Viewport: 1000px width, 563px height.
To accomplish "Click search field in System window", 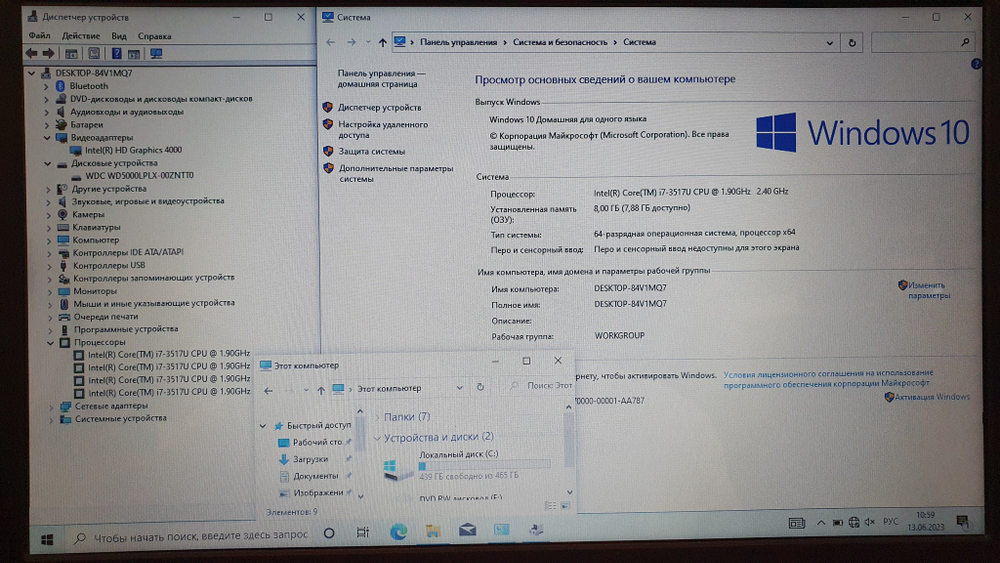I will point(923,42).
